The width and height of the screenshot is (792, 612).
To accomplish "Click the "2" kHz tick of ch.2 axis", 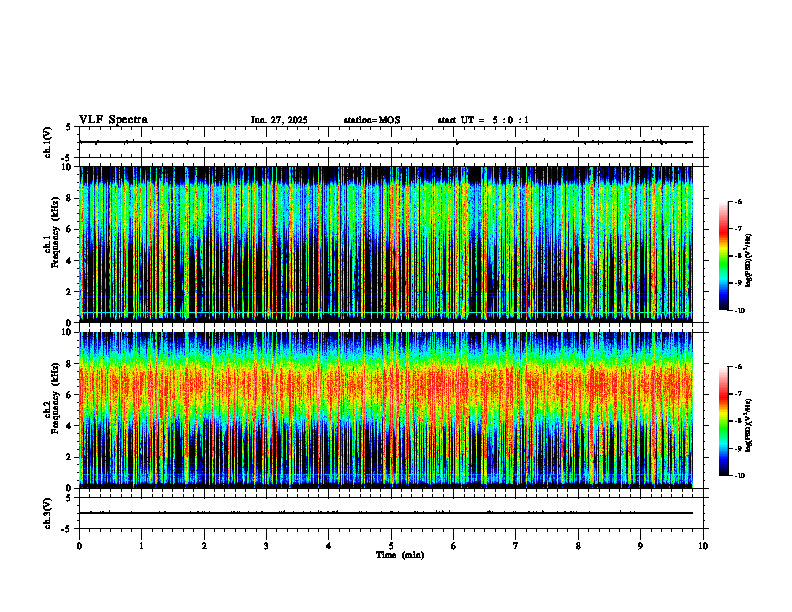I will tap(70, 457).
